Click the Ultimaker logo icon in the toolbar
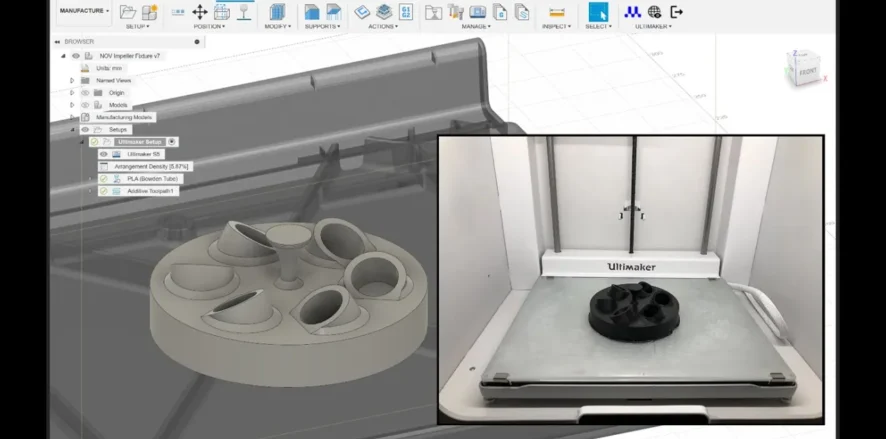 click(632, 12)
